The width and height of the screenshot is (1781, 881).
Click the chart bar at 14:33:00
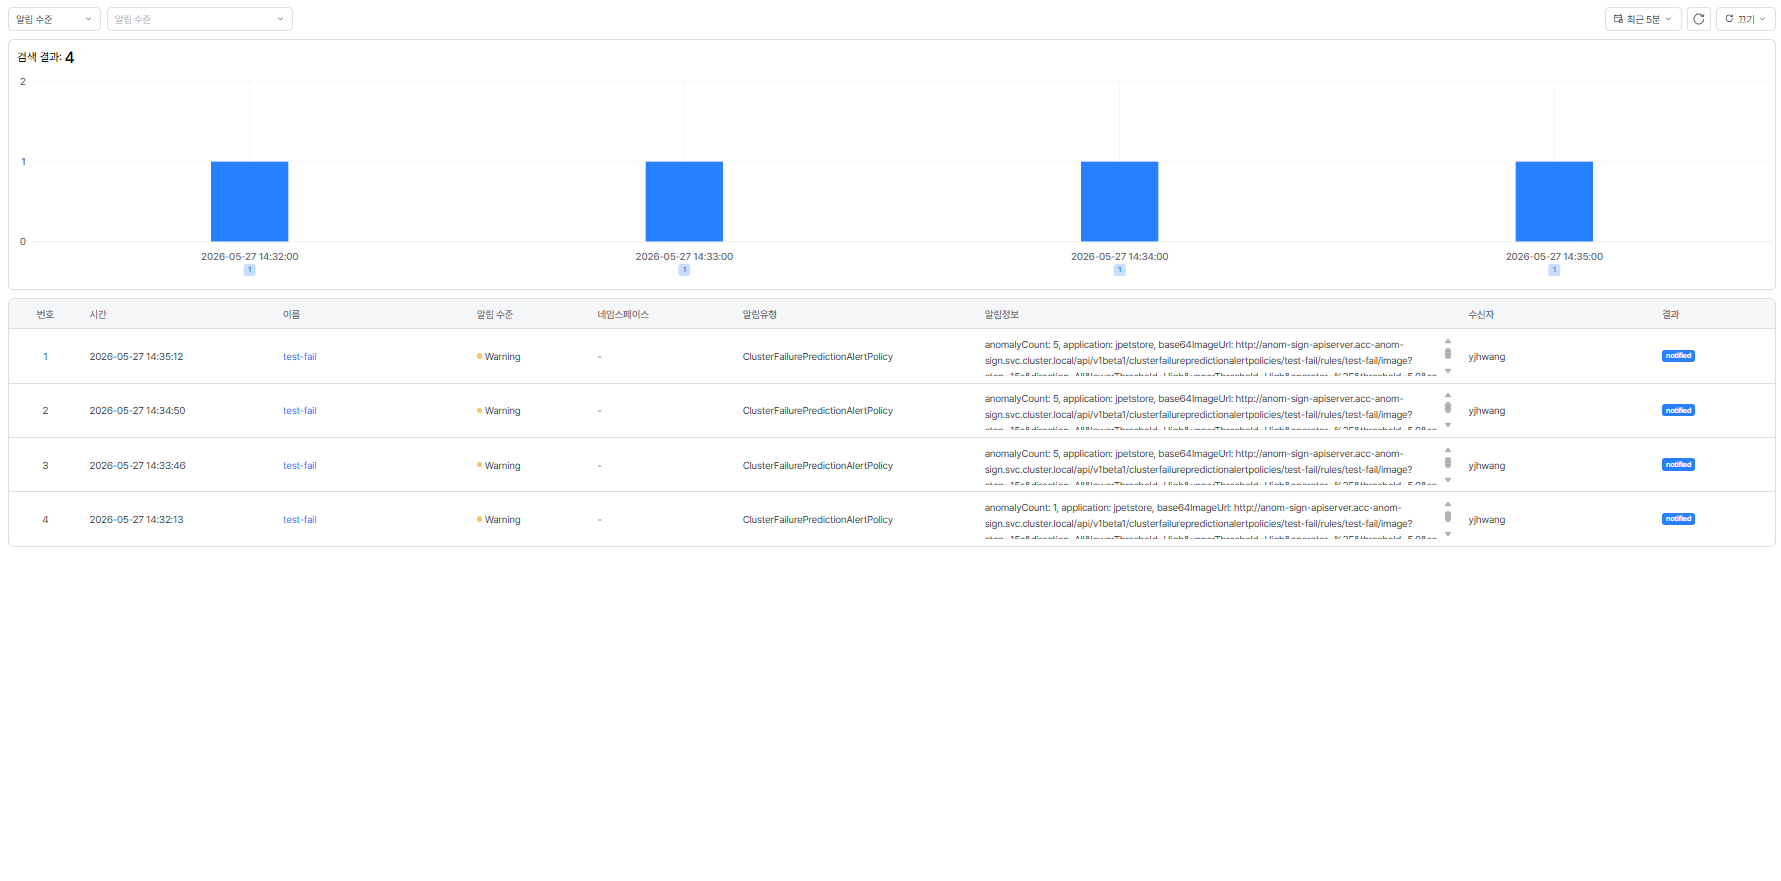pyautogui.click(x=684, y=201)
